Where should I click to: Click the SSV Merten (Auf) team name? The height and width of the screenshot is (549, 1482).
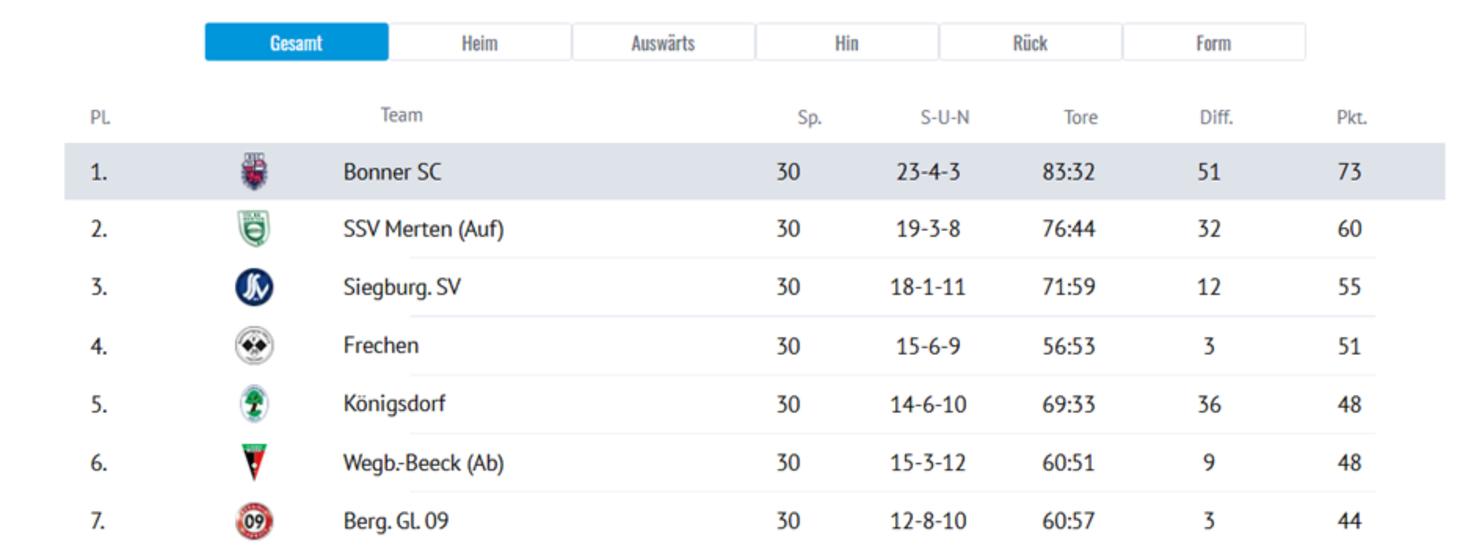click(423, 229)
